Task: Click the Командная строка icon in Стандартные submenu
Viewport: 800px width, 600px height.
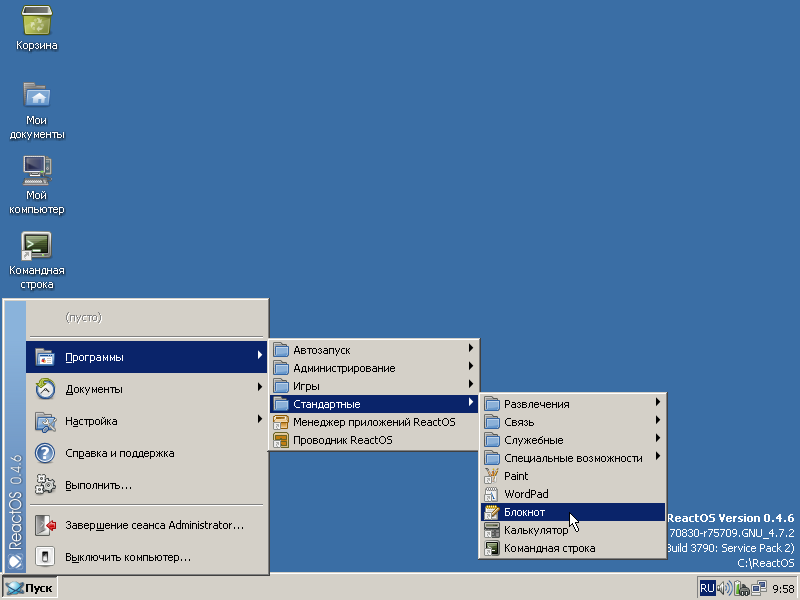Action: pyautogui.click(x=492, y=548)
